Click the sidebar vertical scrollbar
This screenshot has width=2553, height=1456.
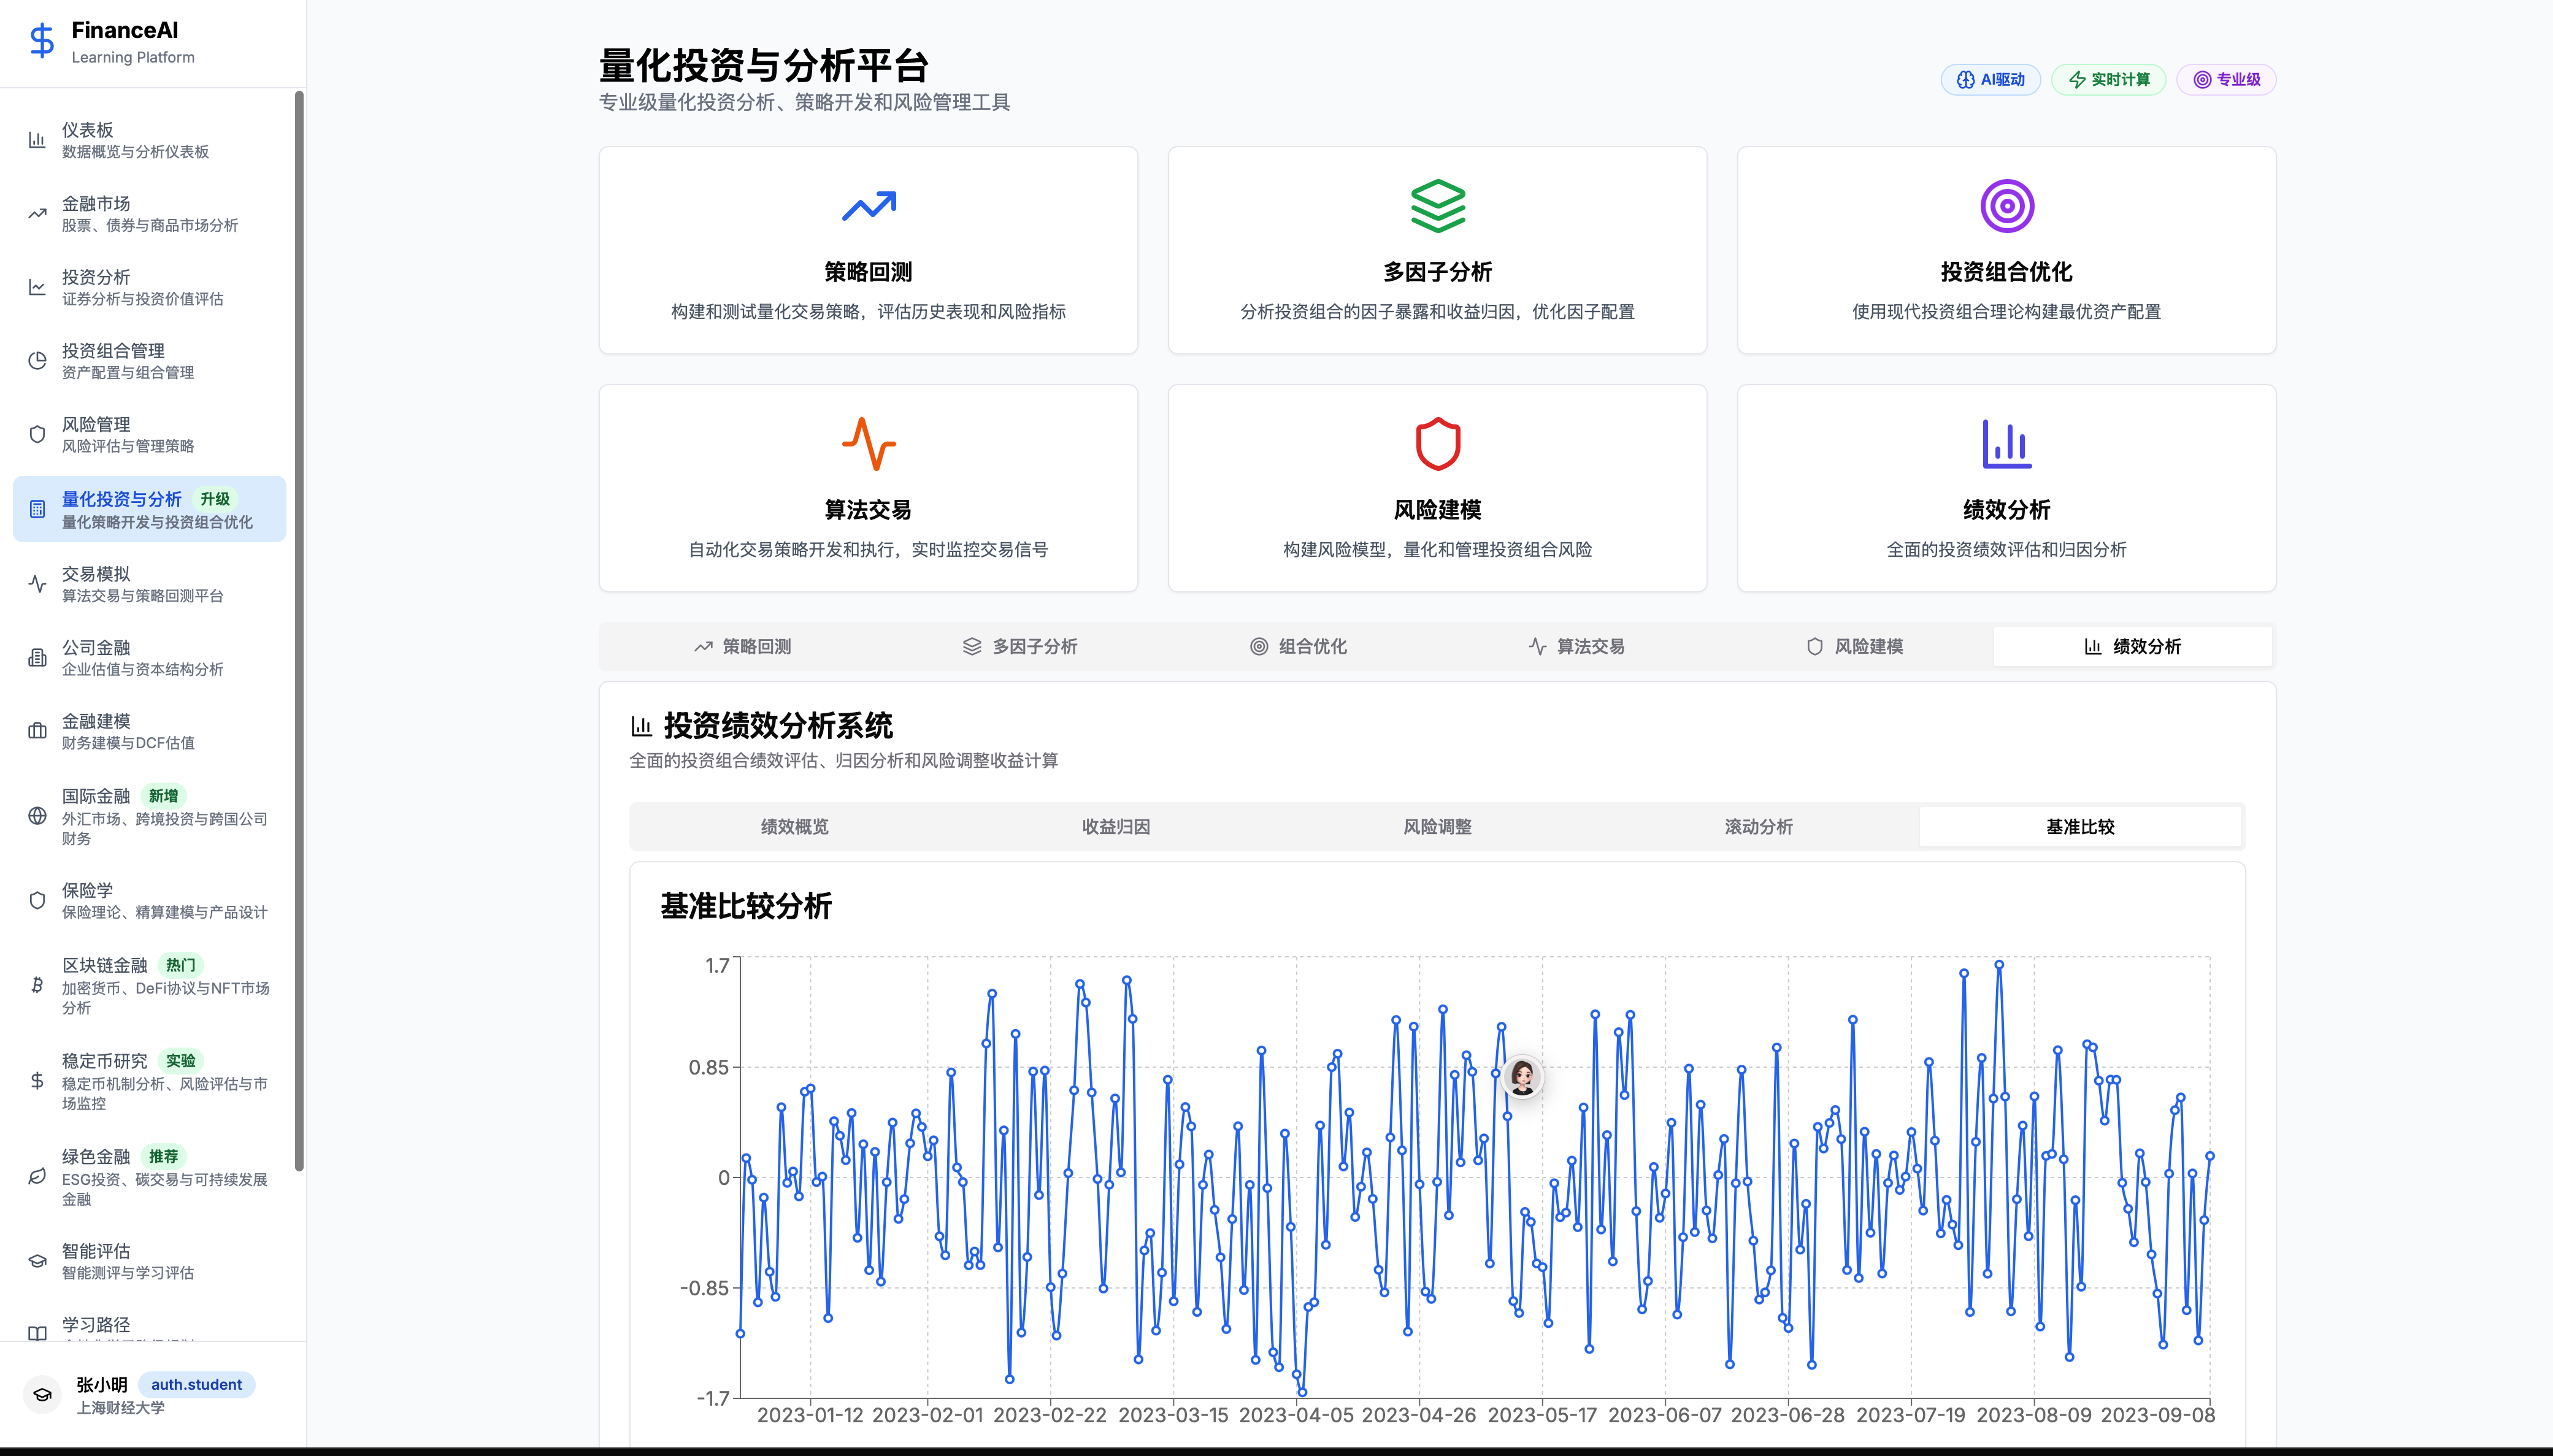point(299,630)
